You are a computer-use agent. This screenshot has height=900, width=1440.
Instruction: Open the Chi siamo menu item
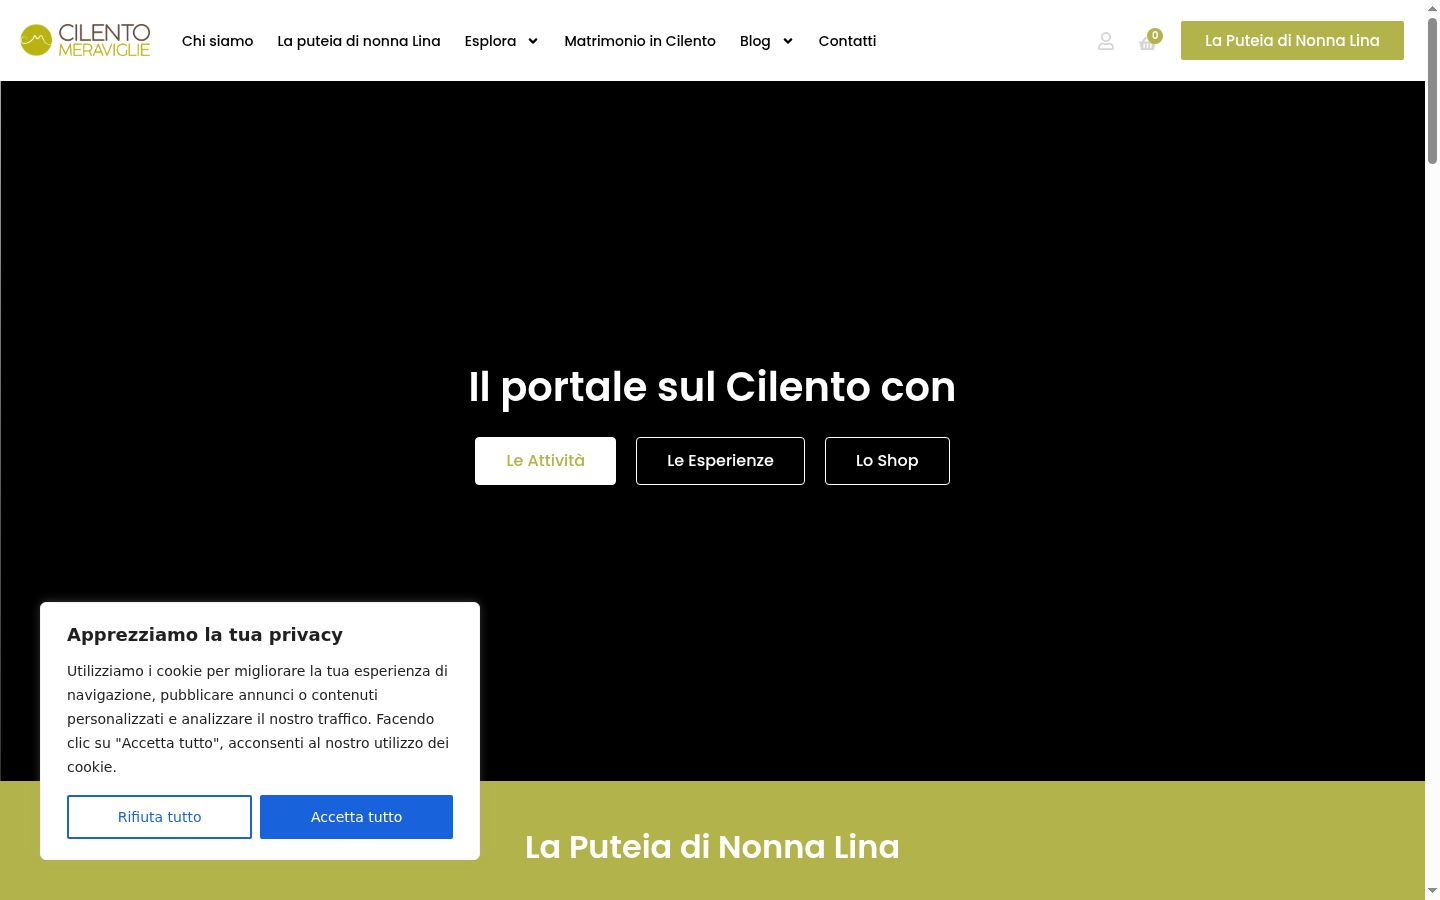coord(217,41)
